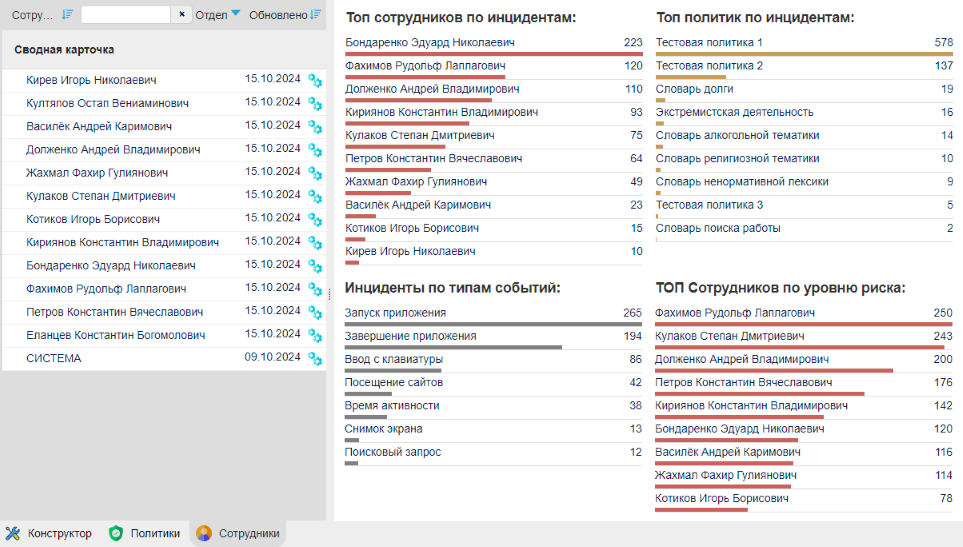Open settings gears for Култяпов Остап Вениаминович
Viewport: 963px width, 547px height.
(315, 104)
